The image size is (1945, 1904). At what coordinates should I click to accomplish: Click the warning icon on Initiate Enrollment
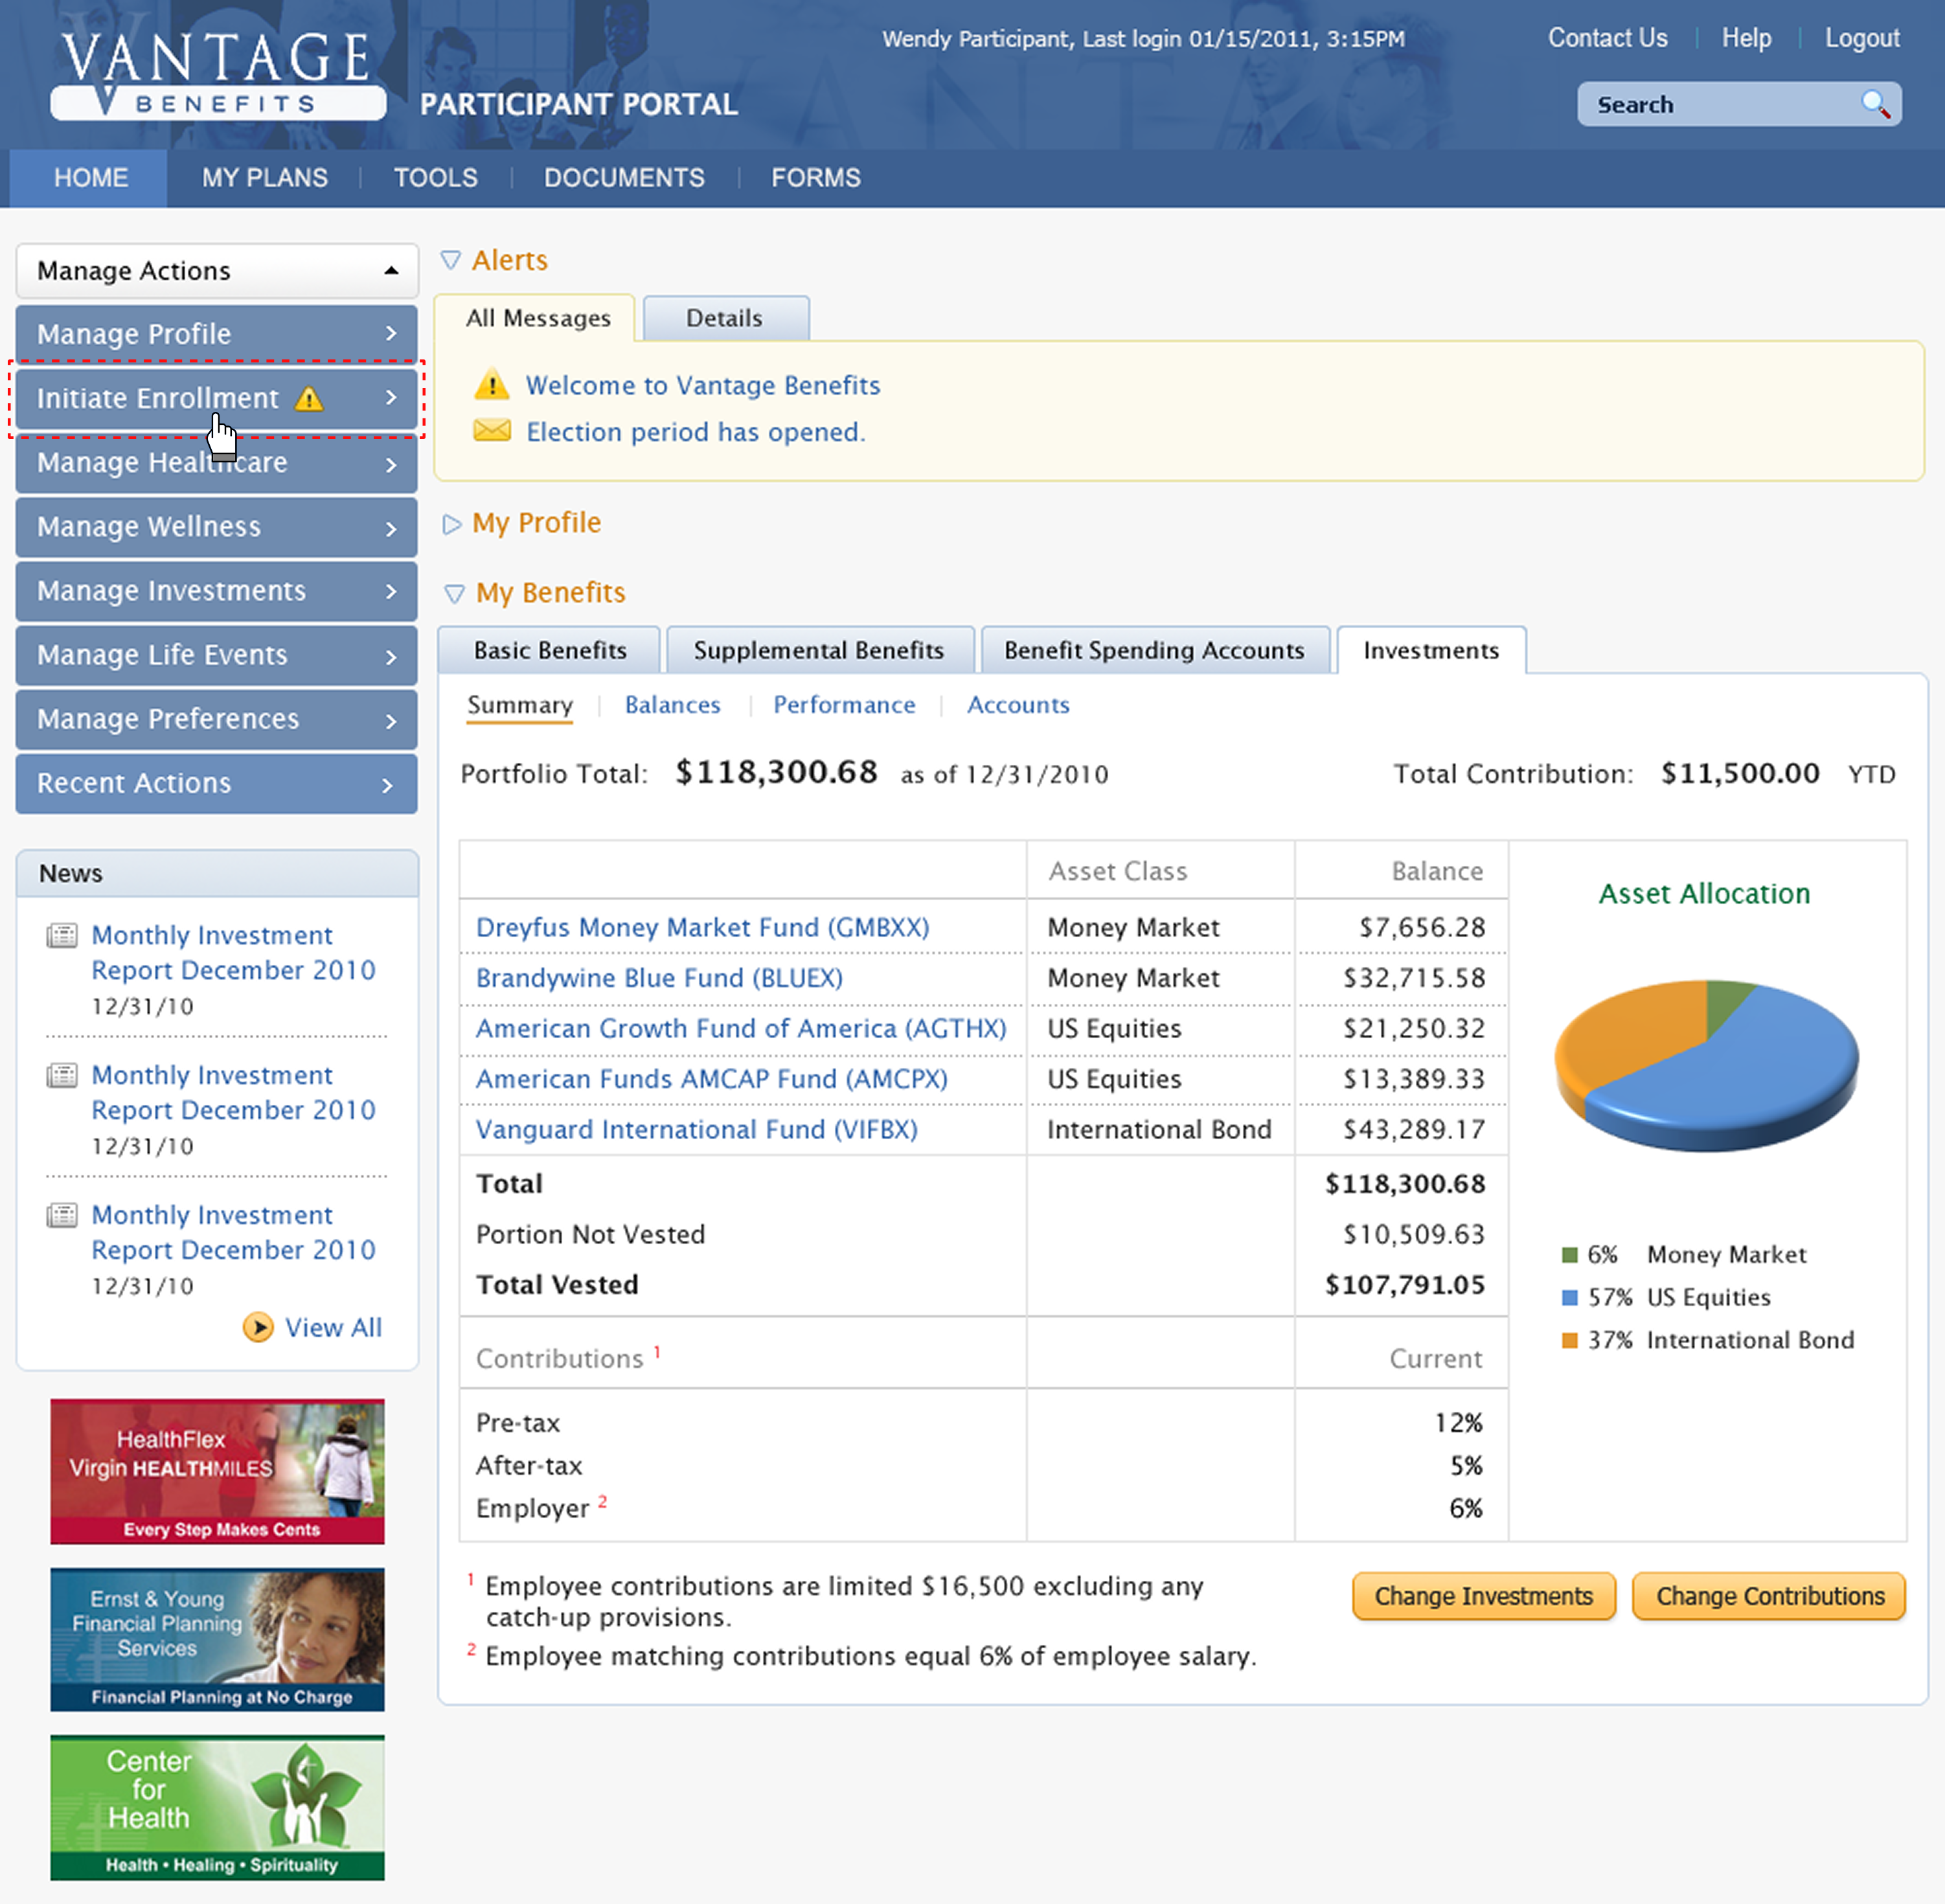pyautogui.click(x=309, y=399)
